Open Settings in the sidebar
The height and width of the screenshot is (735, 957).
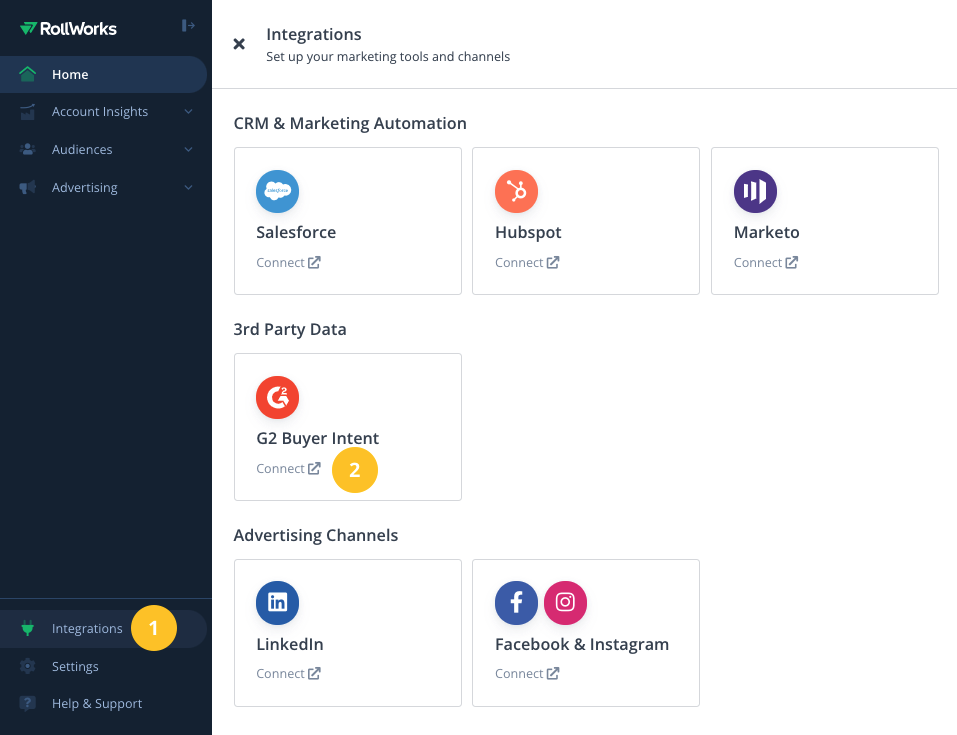103,667
